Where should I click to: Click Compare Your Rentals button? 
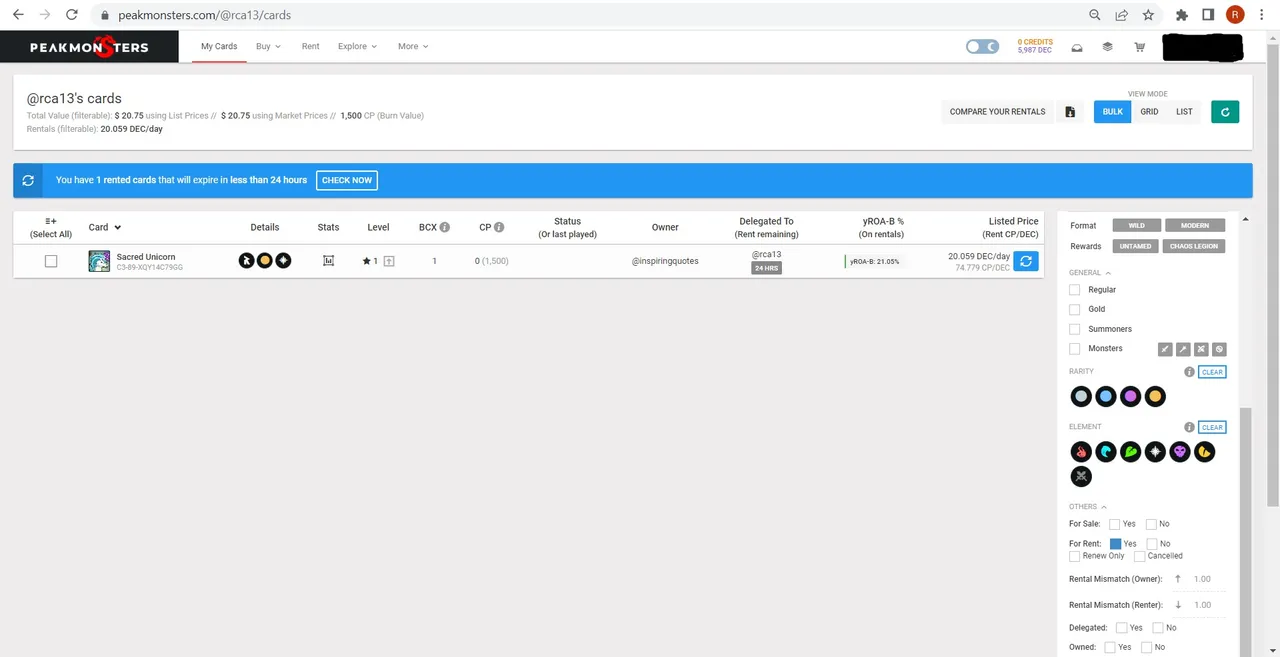coord(998,112)
